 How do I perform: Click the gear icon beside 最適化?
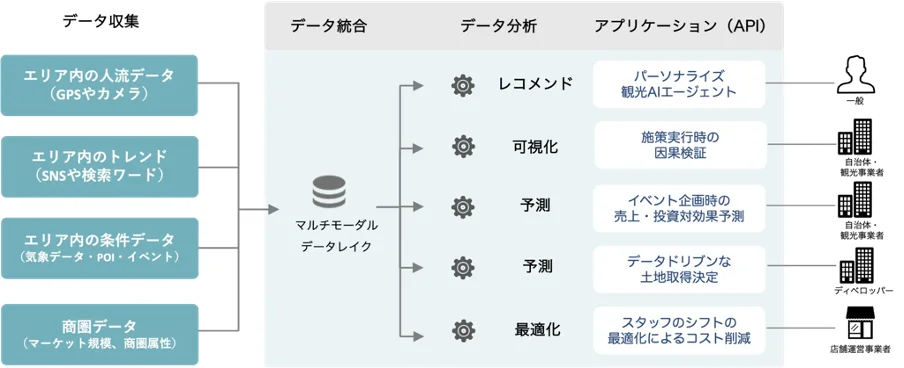pos(463,331)
